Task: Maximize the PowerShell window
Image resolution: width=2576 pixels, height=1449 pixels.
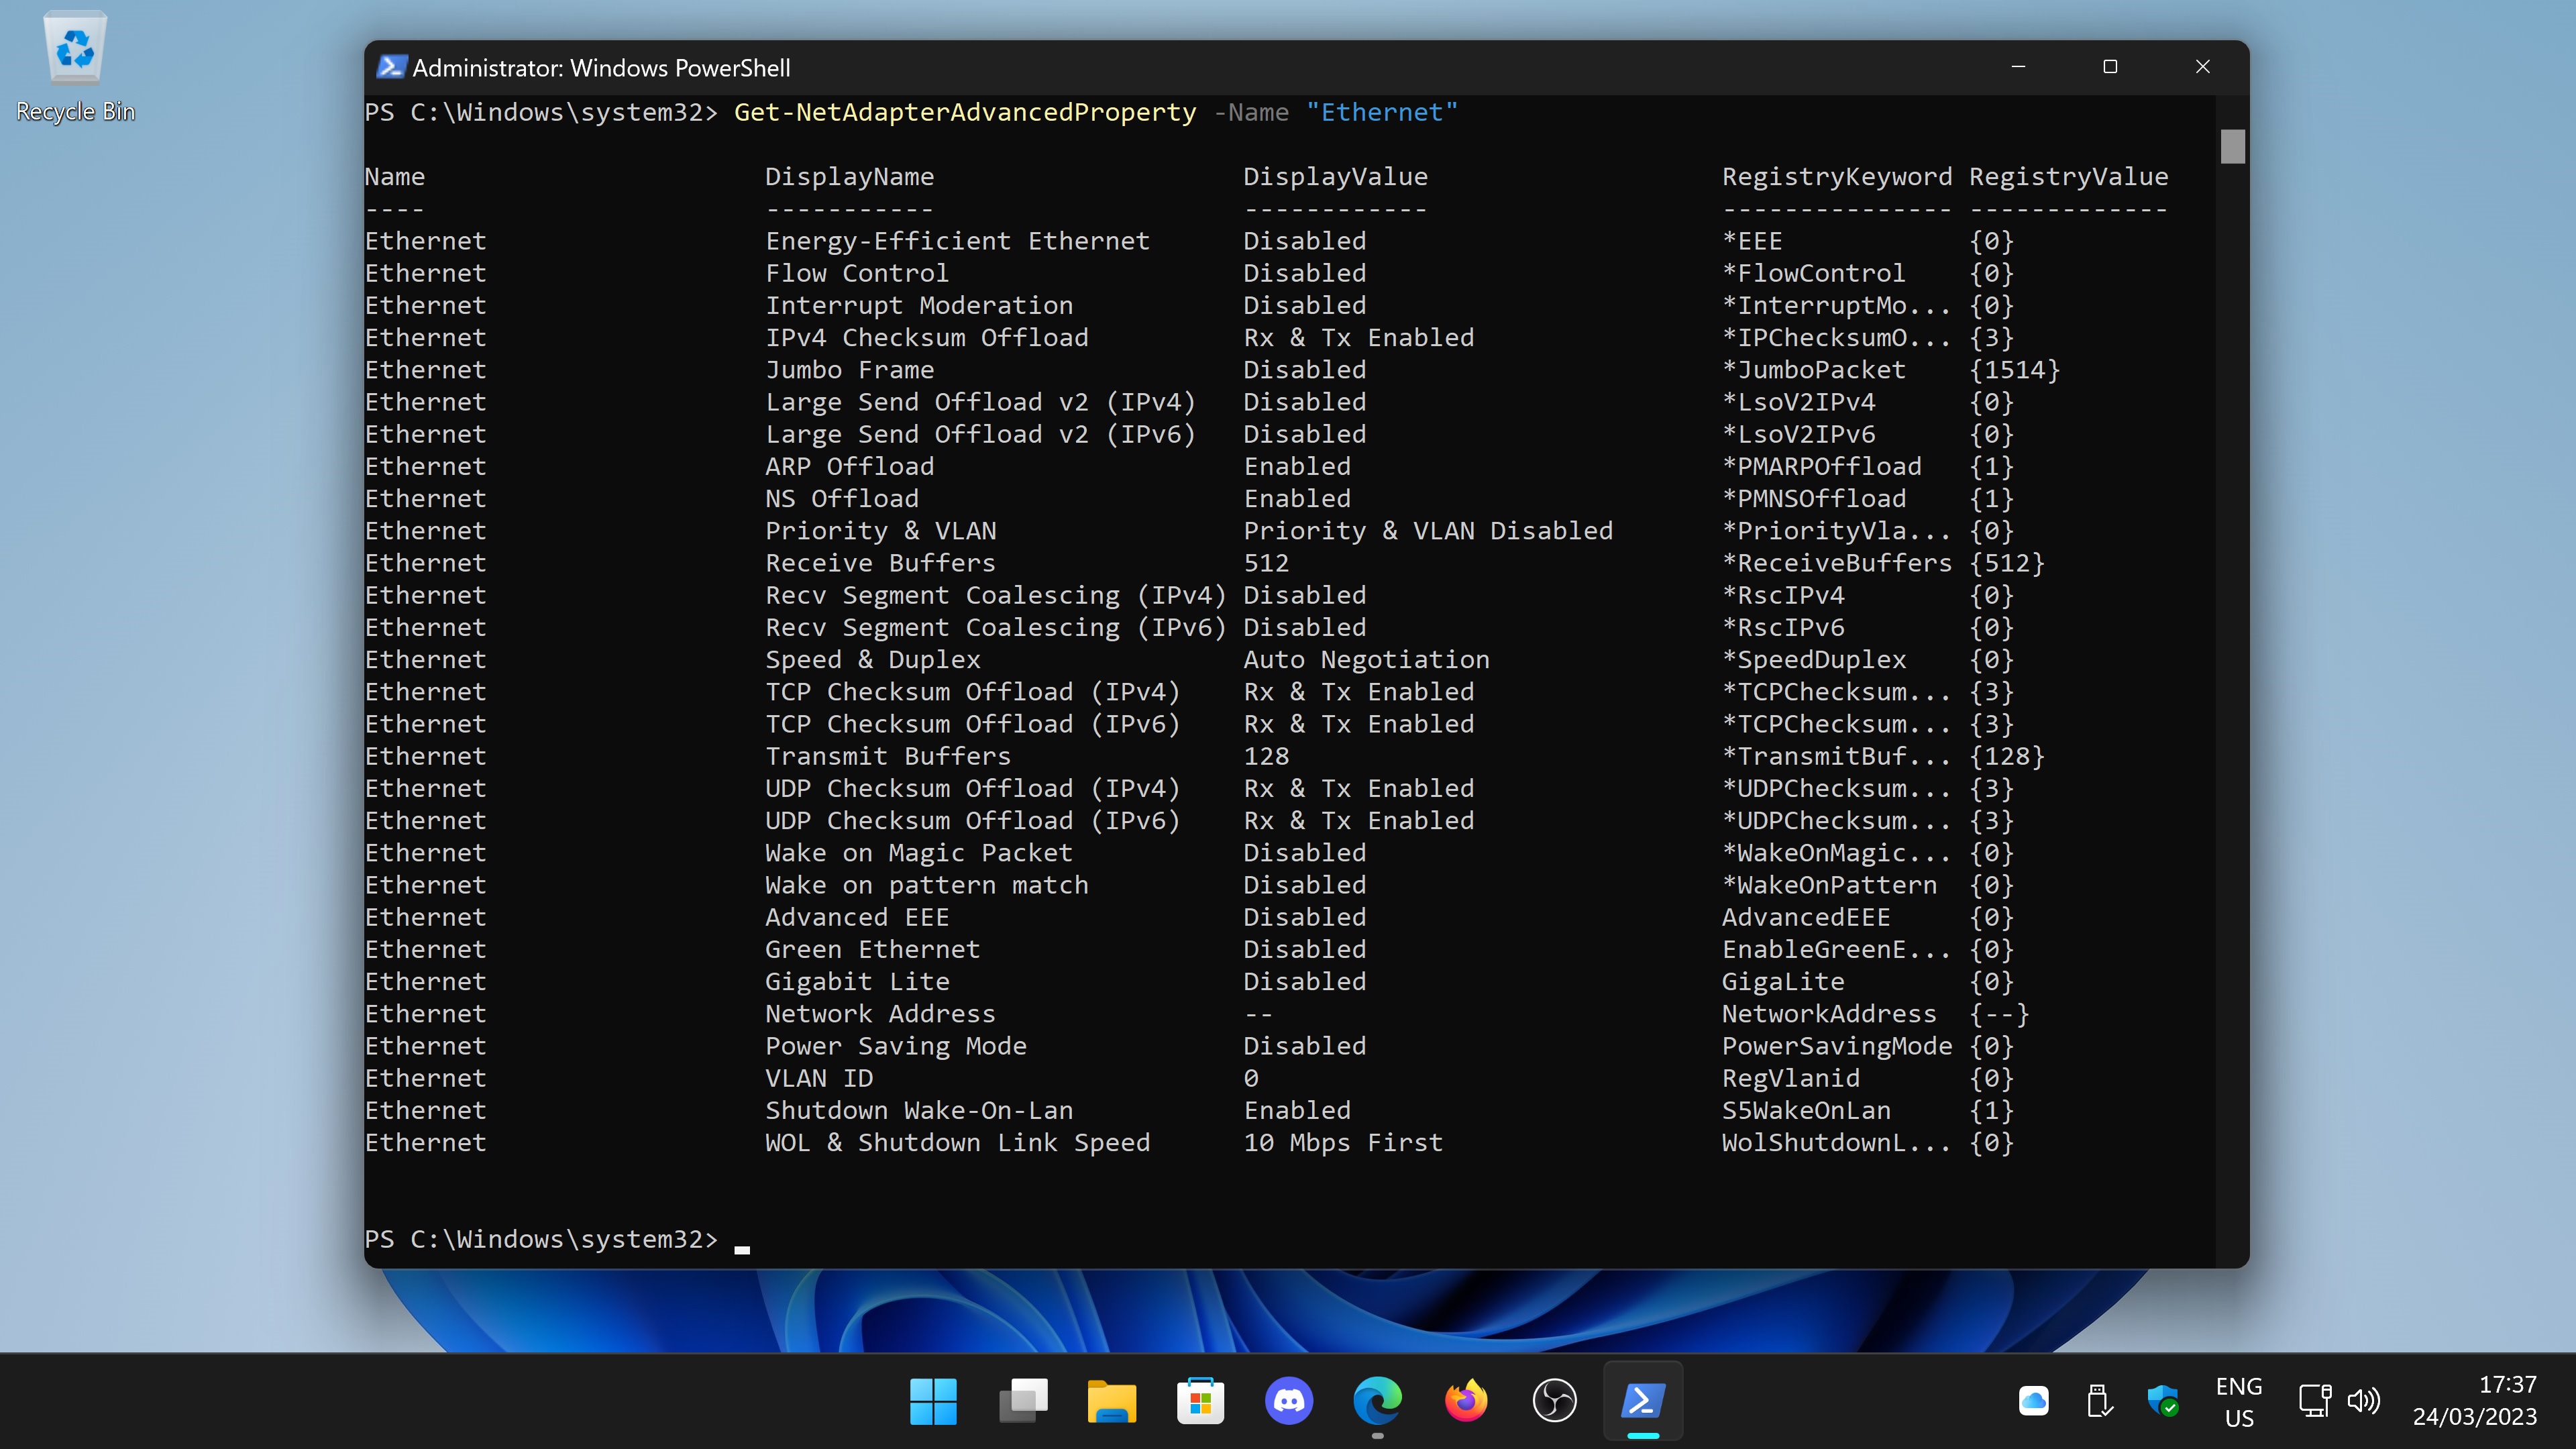Action: (x=2110, y=67)
